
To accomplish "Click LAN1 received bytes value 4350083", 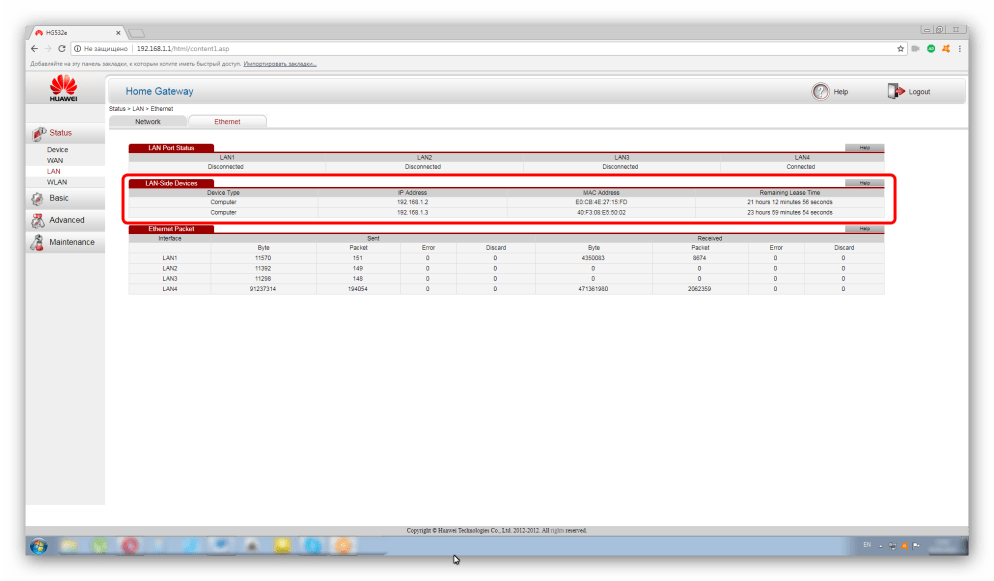I will [x=593, y=258].
